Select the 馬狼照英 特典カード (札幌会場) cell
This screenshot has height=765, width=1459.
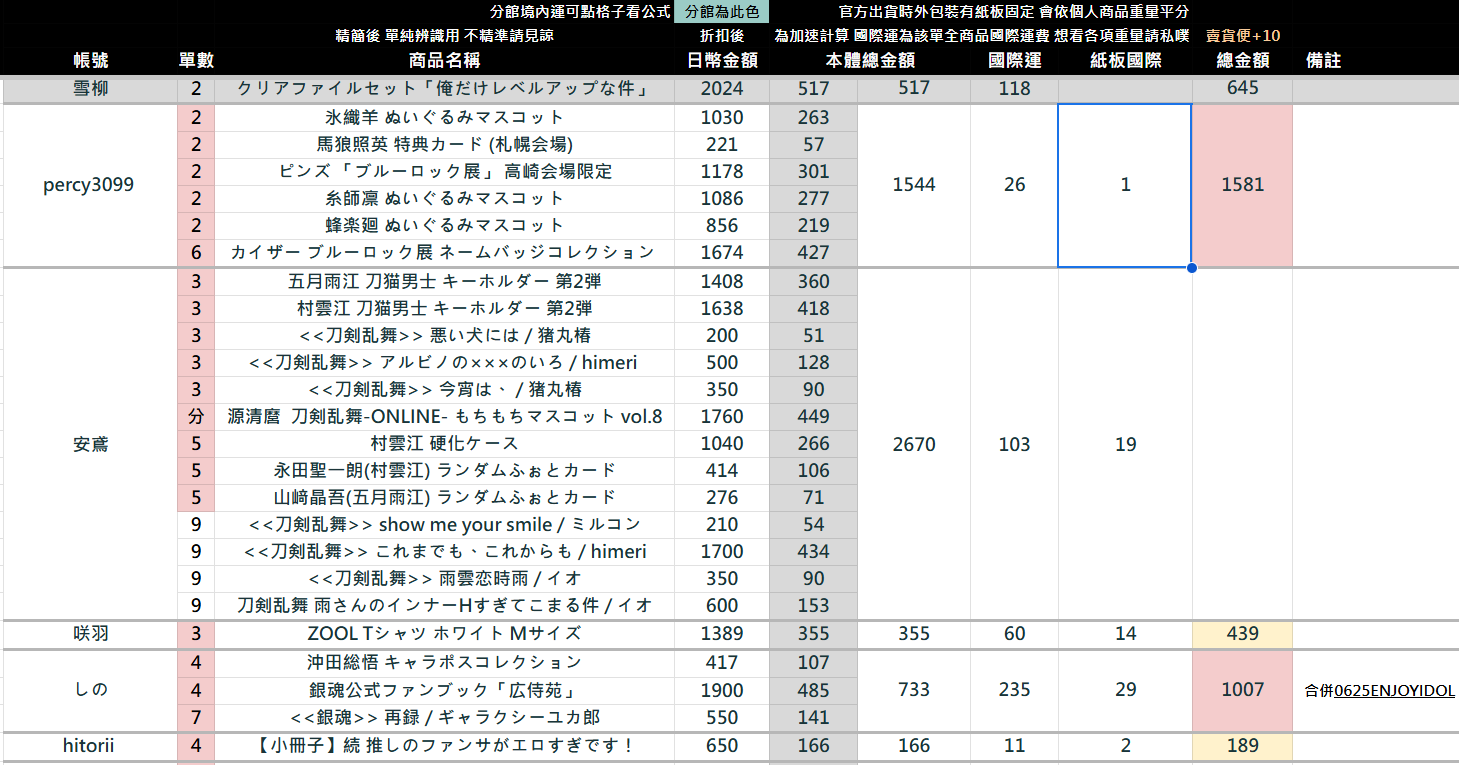444,144
